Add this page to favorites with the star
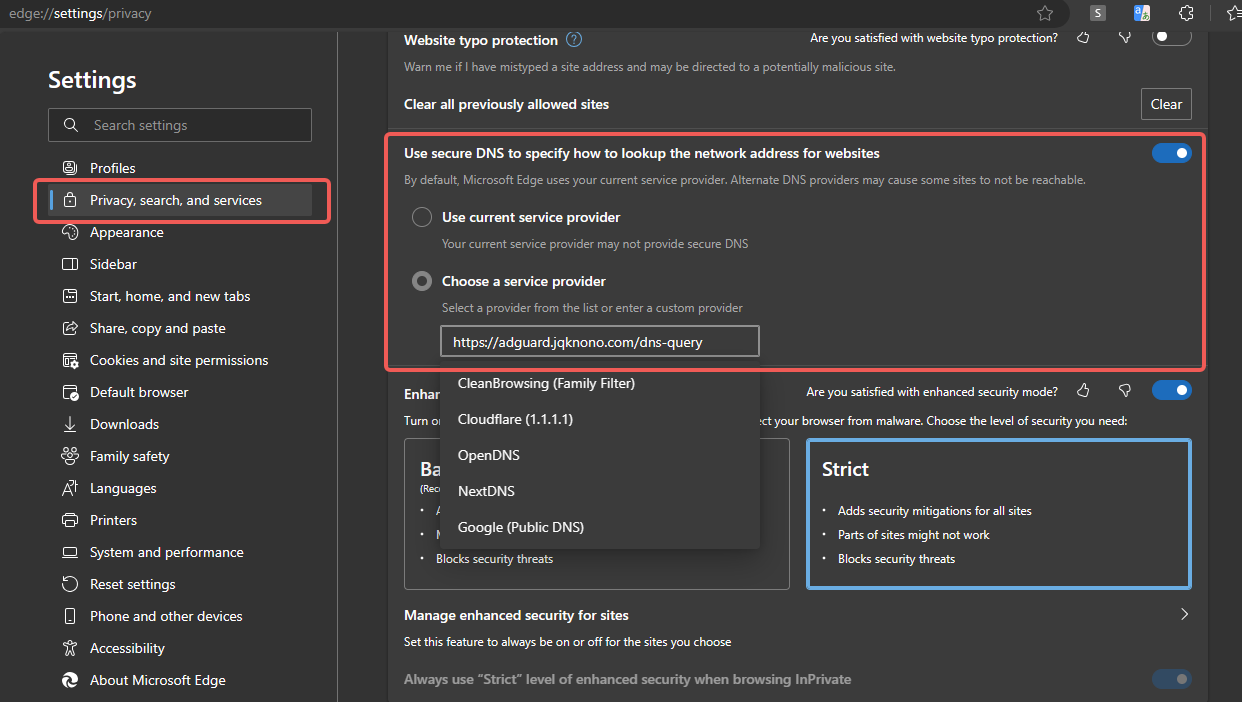The height and width of the screenshot is (702, 1242). (1045, 13)
